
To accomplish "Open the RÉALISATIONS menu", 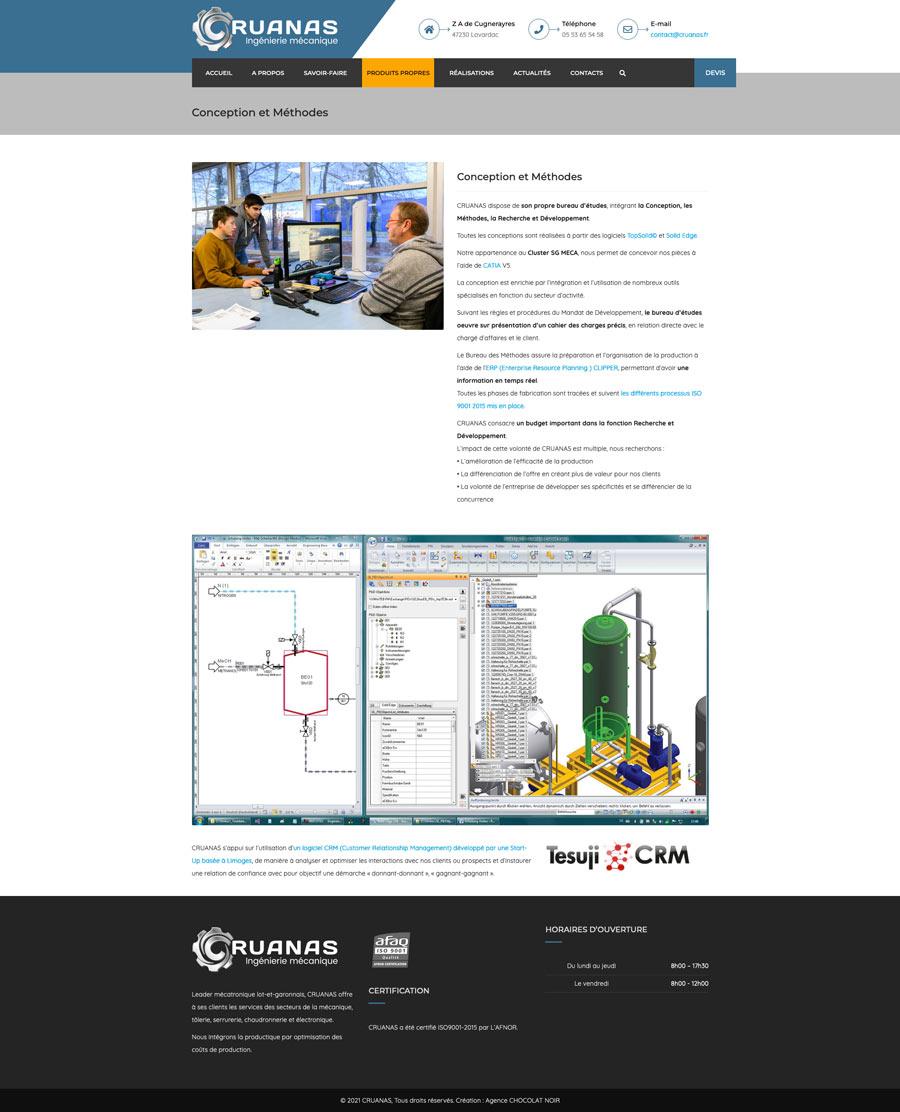I will pyautogui.click(x=471, y=73).
